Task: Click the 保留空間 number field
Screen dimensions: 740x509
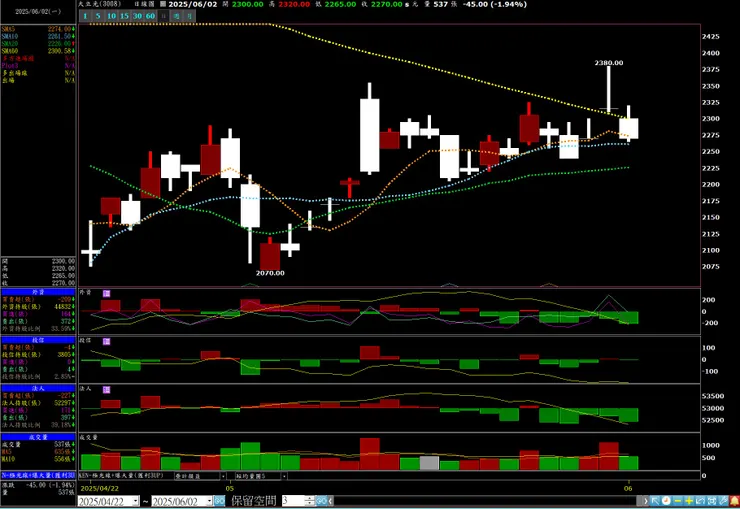Action: point(293,501)
